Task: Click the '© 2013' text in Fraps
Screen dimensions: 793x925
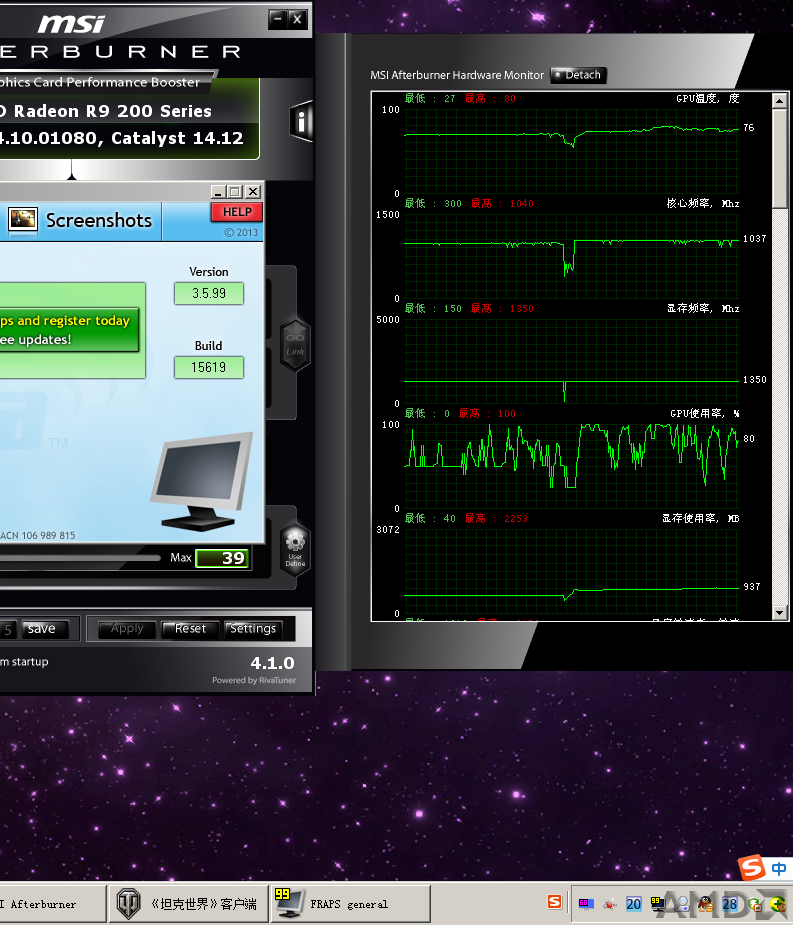Action: [x=241, y=232]
